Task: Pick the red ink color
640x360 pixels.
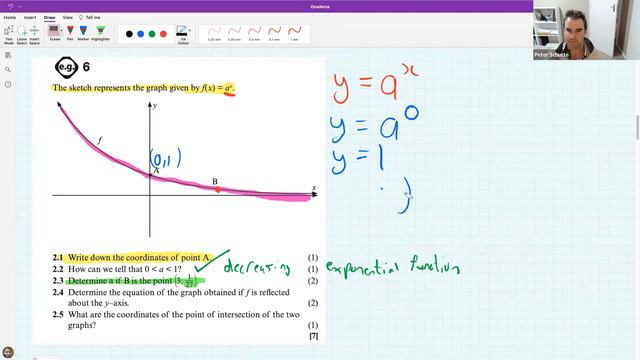Action: (163, 34)
